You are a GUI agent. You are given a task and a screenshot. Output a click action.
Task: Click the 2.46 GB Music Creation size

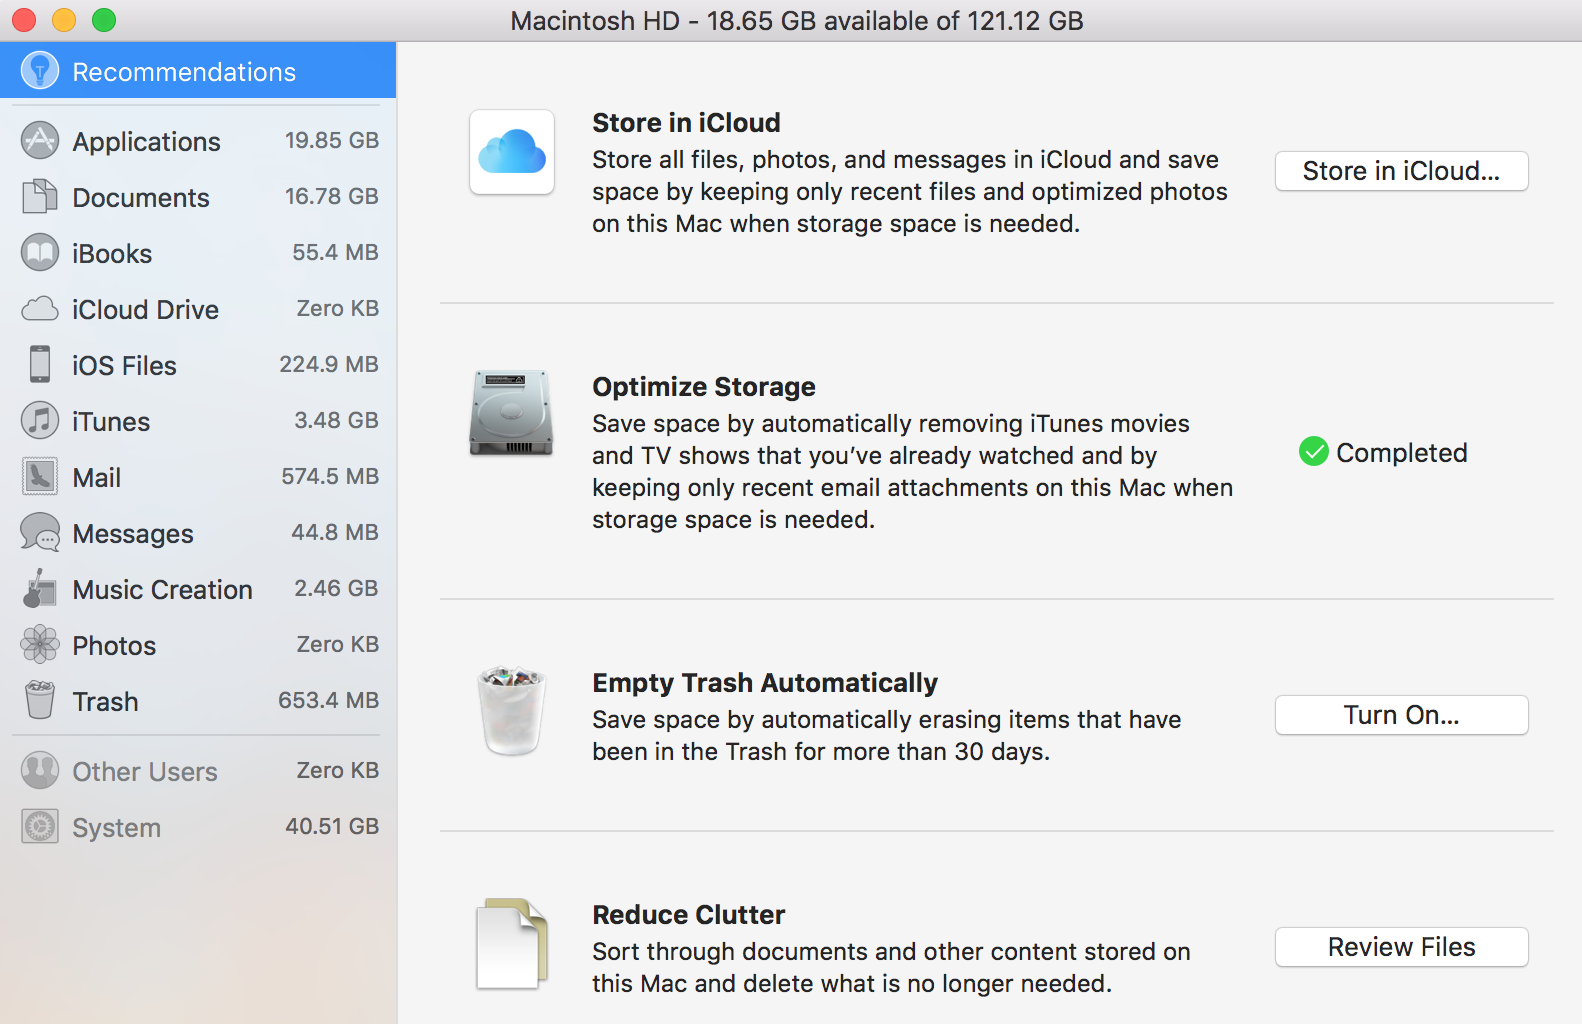tap(336, 588)
